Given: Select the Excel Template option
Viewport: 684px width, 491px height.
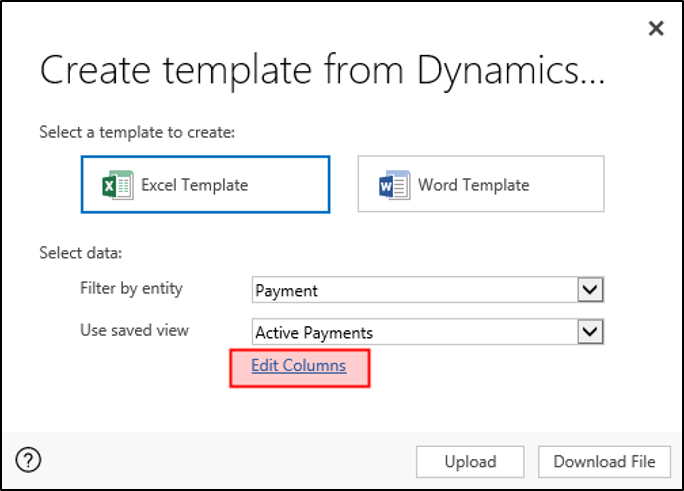Looking at the screenshot, I should (205, 184).
